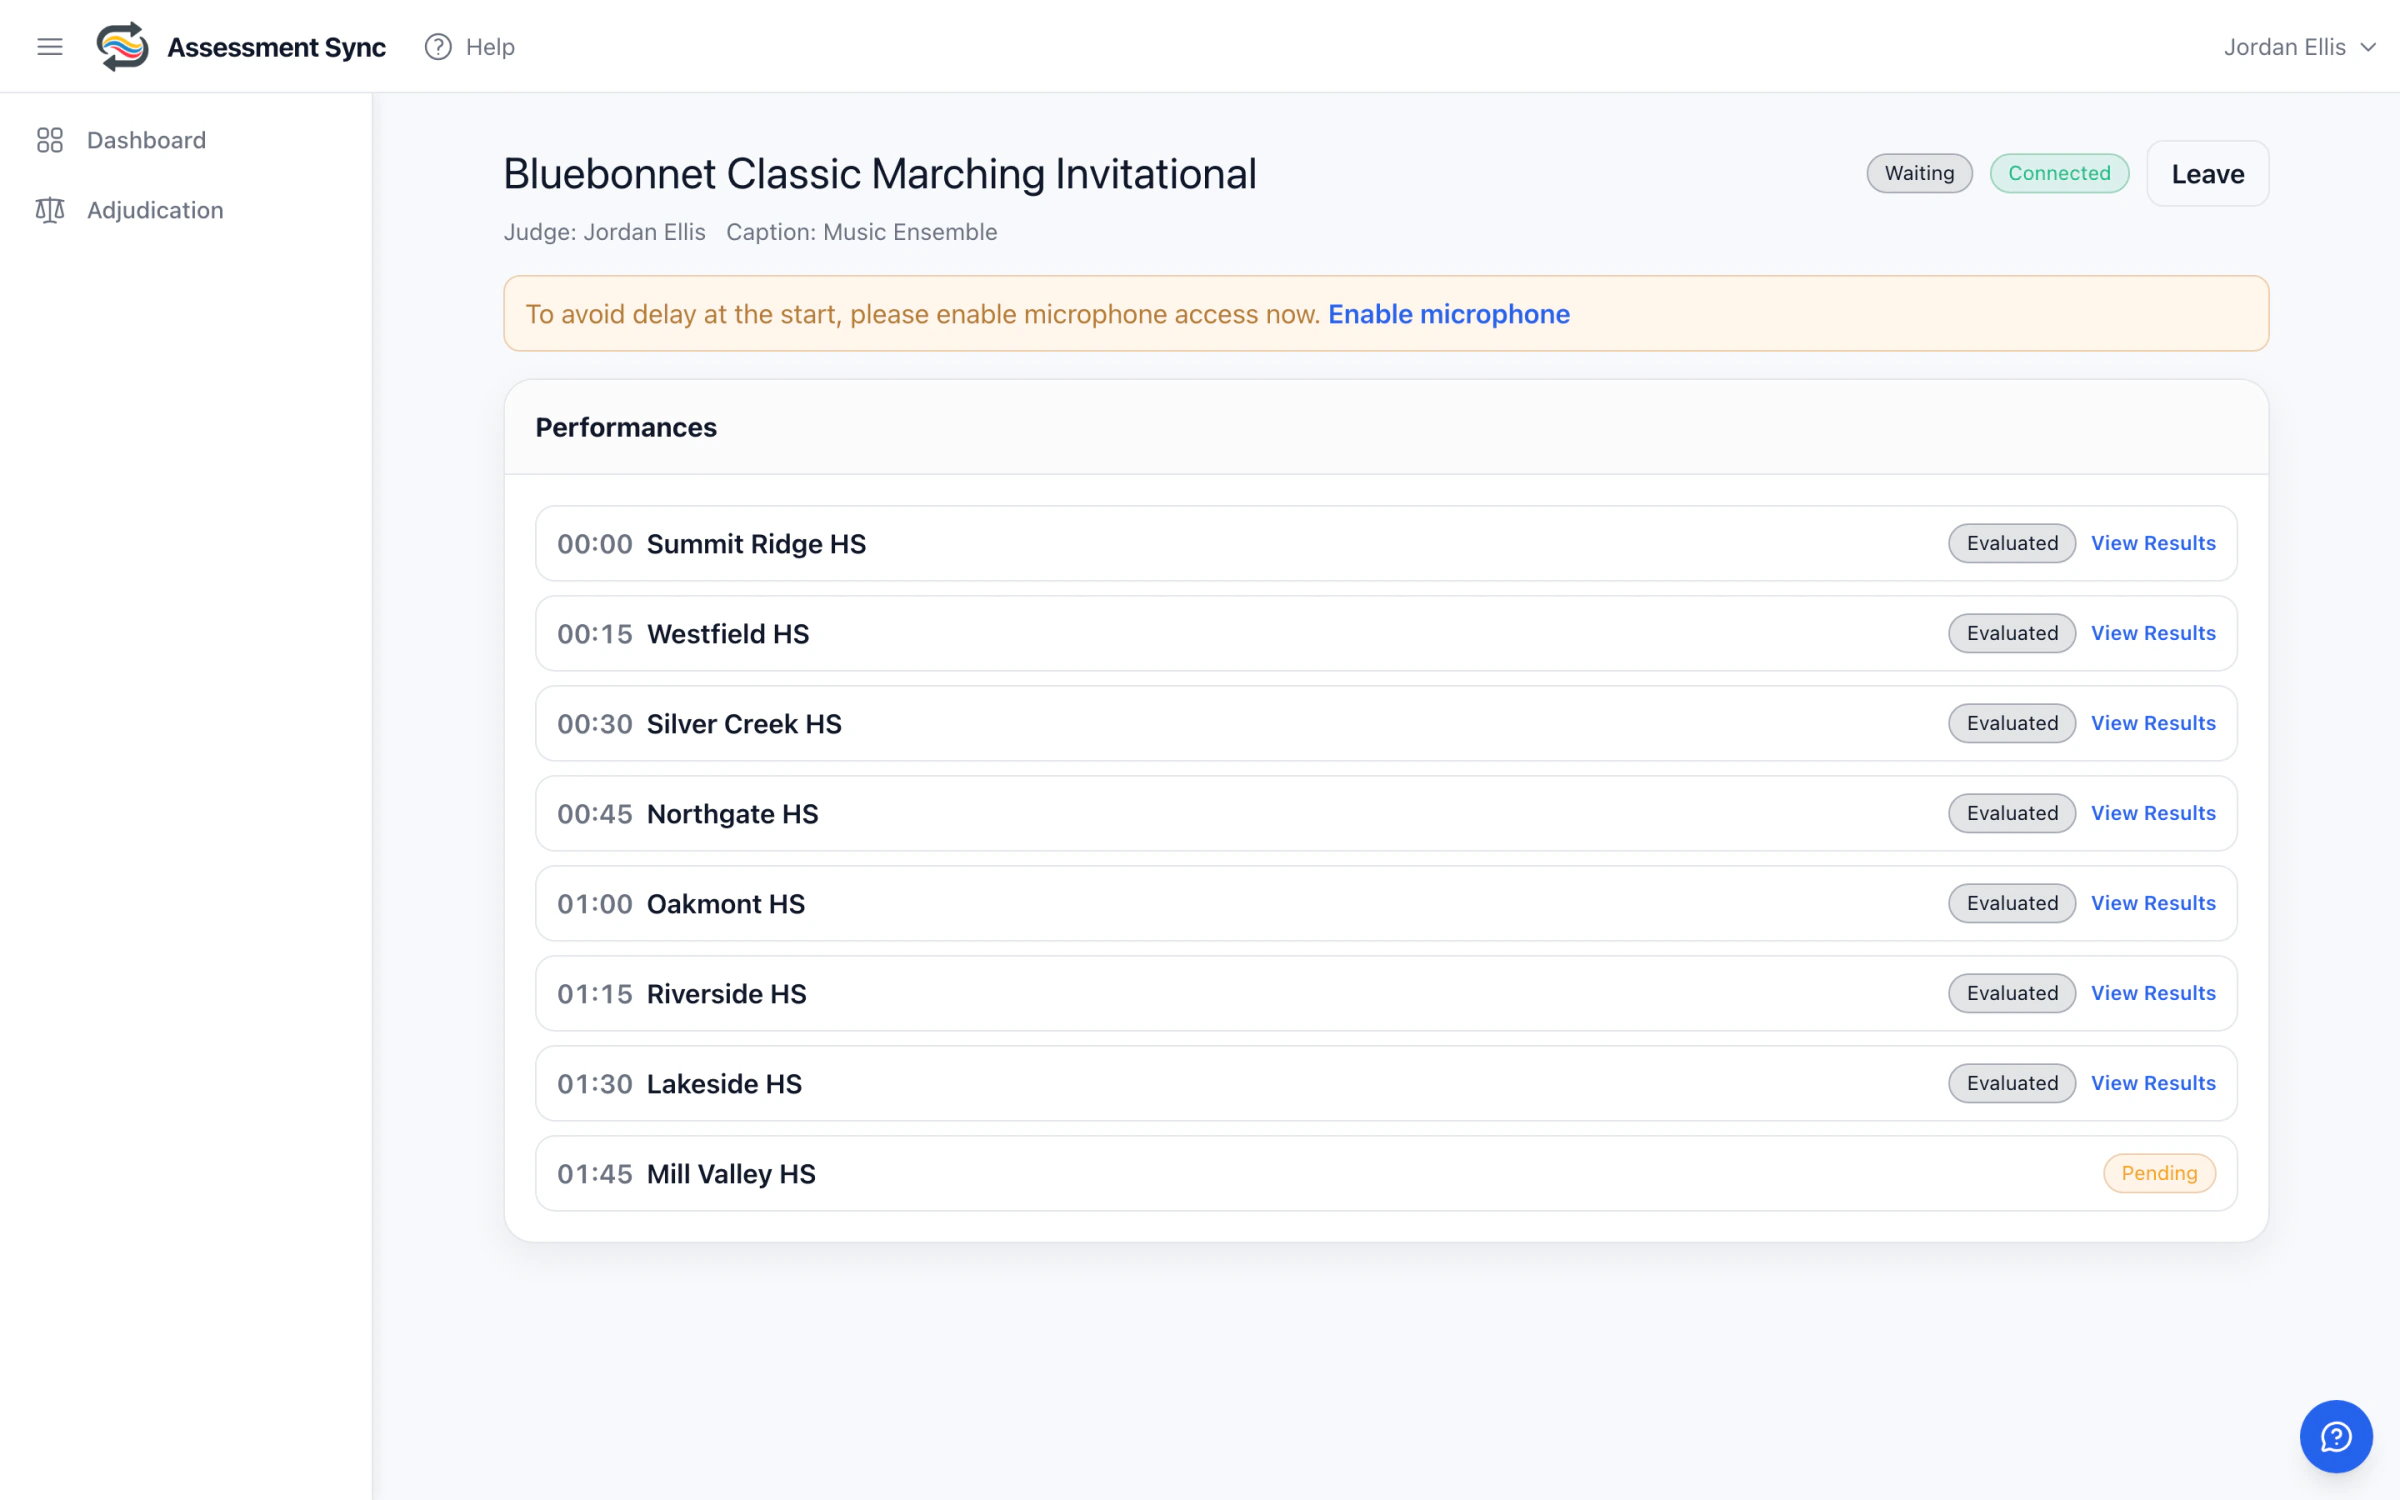Click the Help question mark icon
Screen dimensions: 2400x1500
coord(438,47)
